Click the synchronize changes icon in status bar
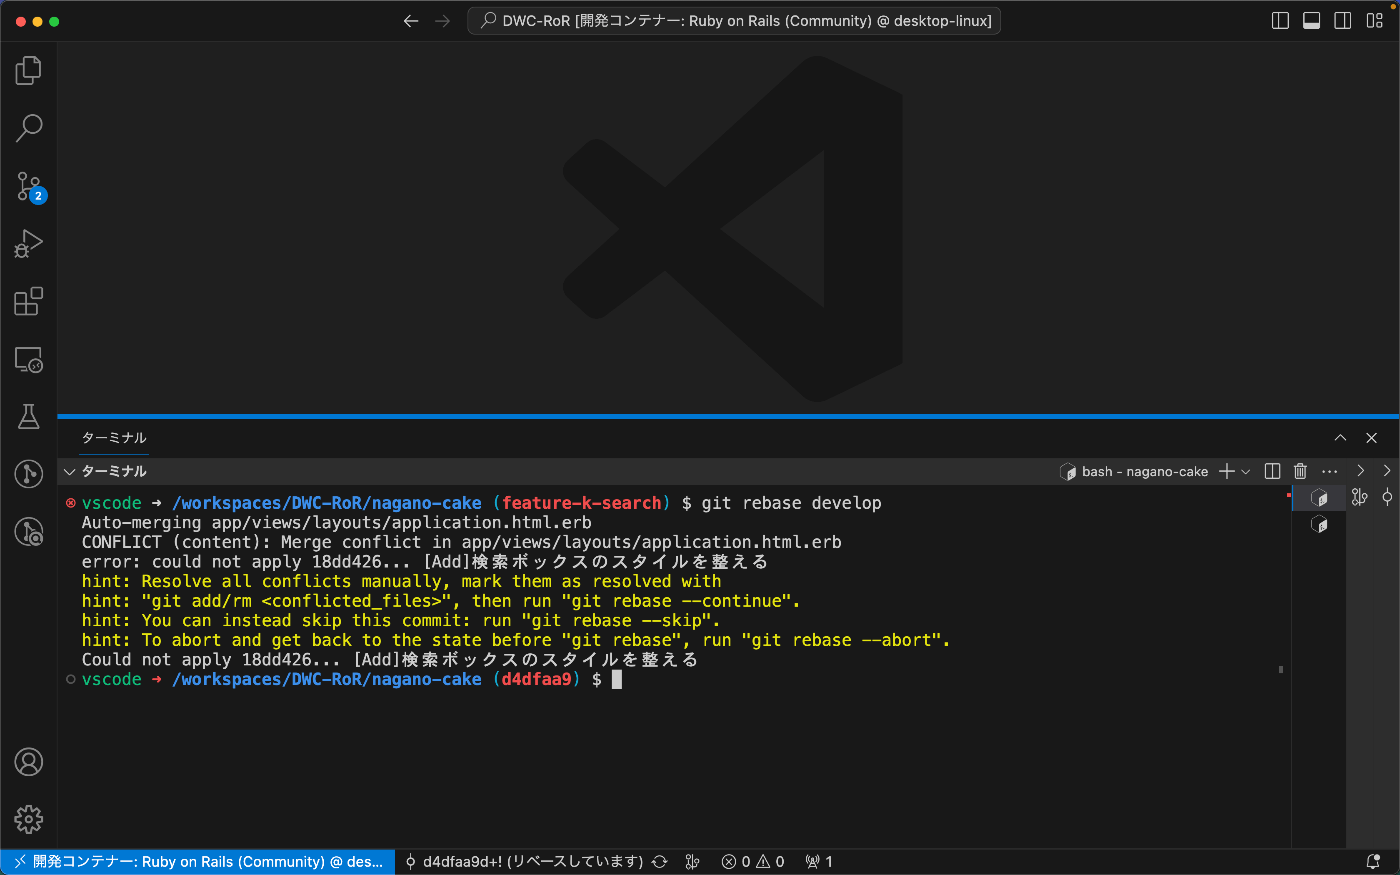Image resolution: width=1400 pixels, height=875 pixels. pos(660,862)
